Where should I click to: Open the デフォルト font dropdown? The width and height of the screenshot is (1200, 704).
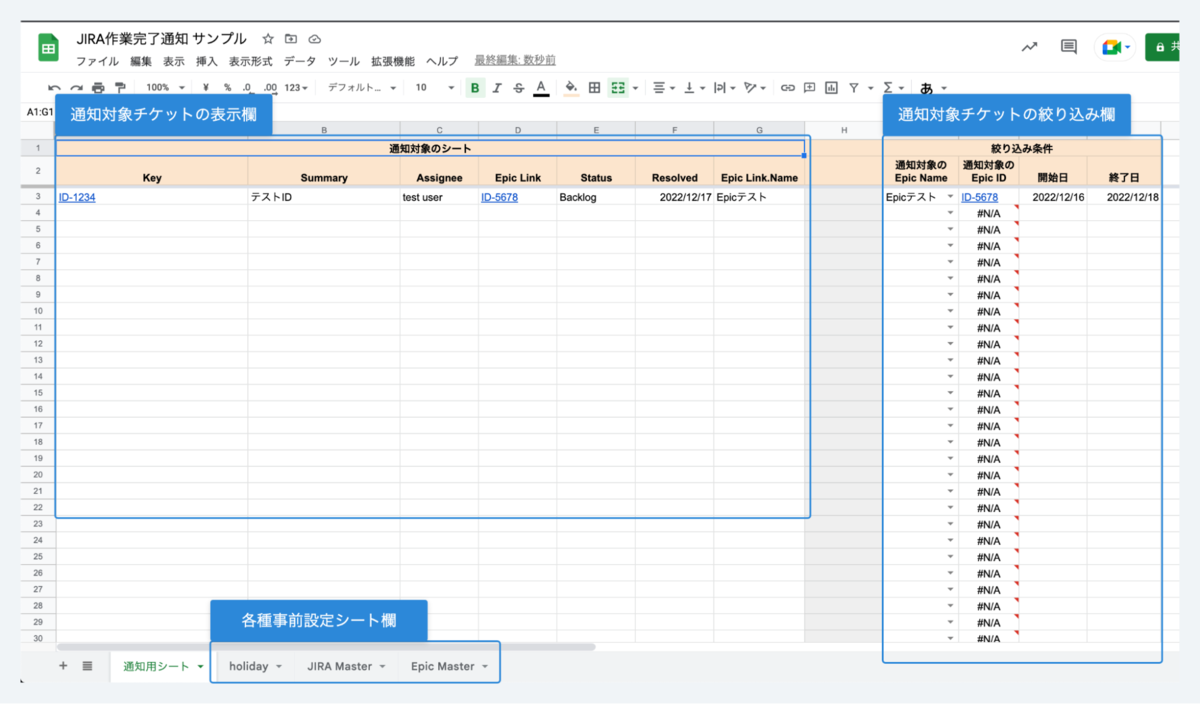362,88
